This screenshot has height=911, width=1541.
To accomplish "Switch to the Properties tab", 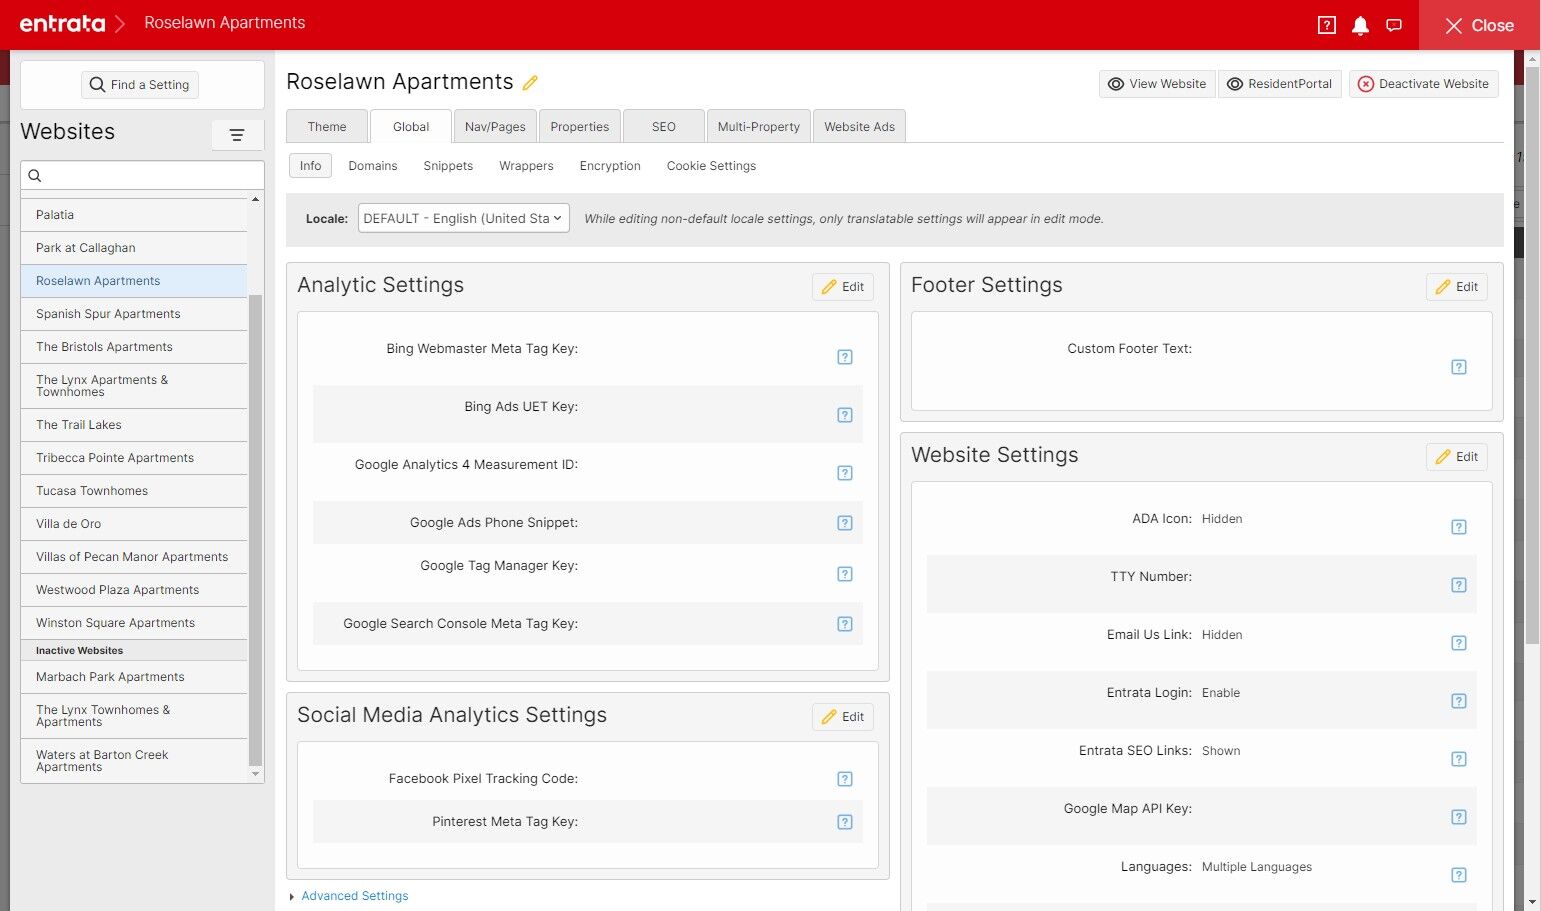I will [x=580, y=127].
